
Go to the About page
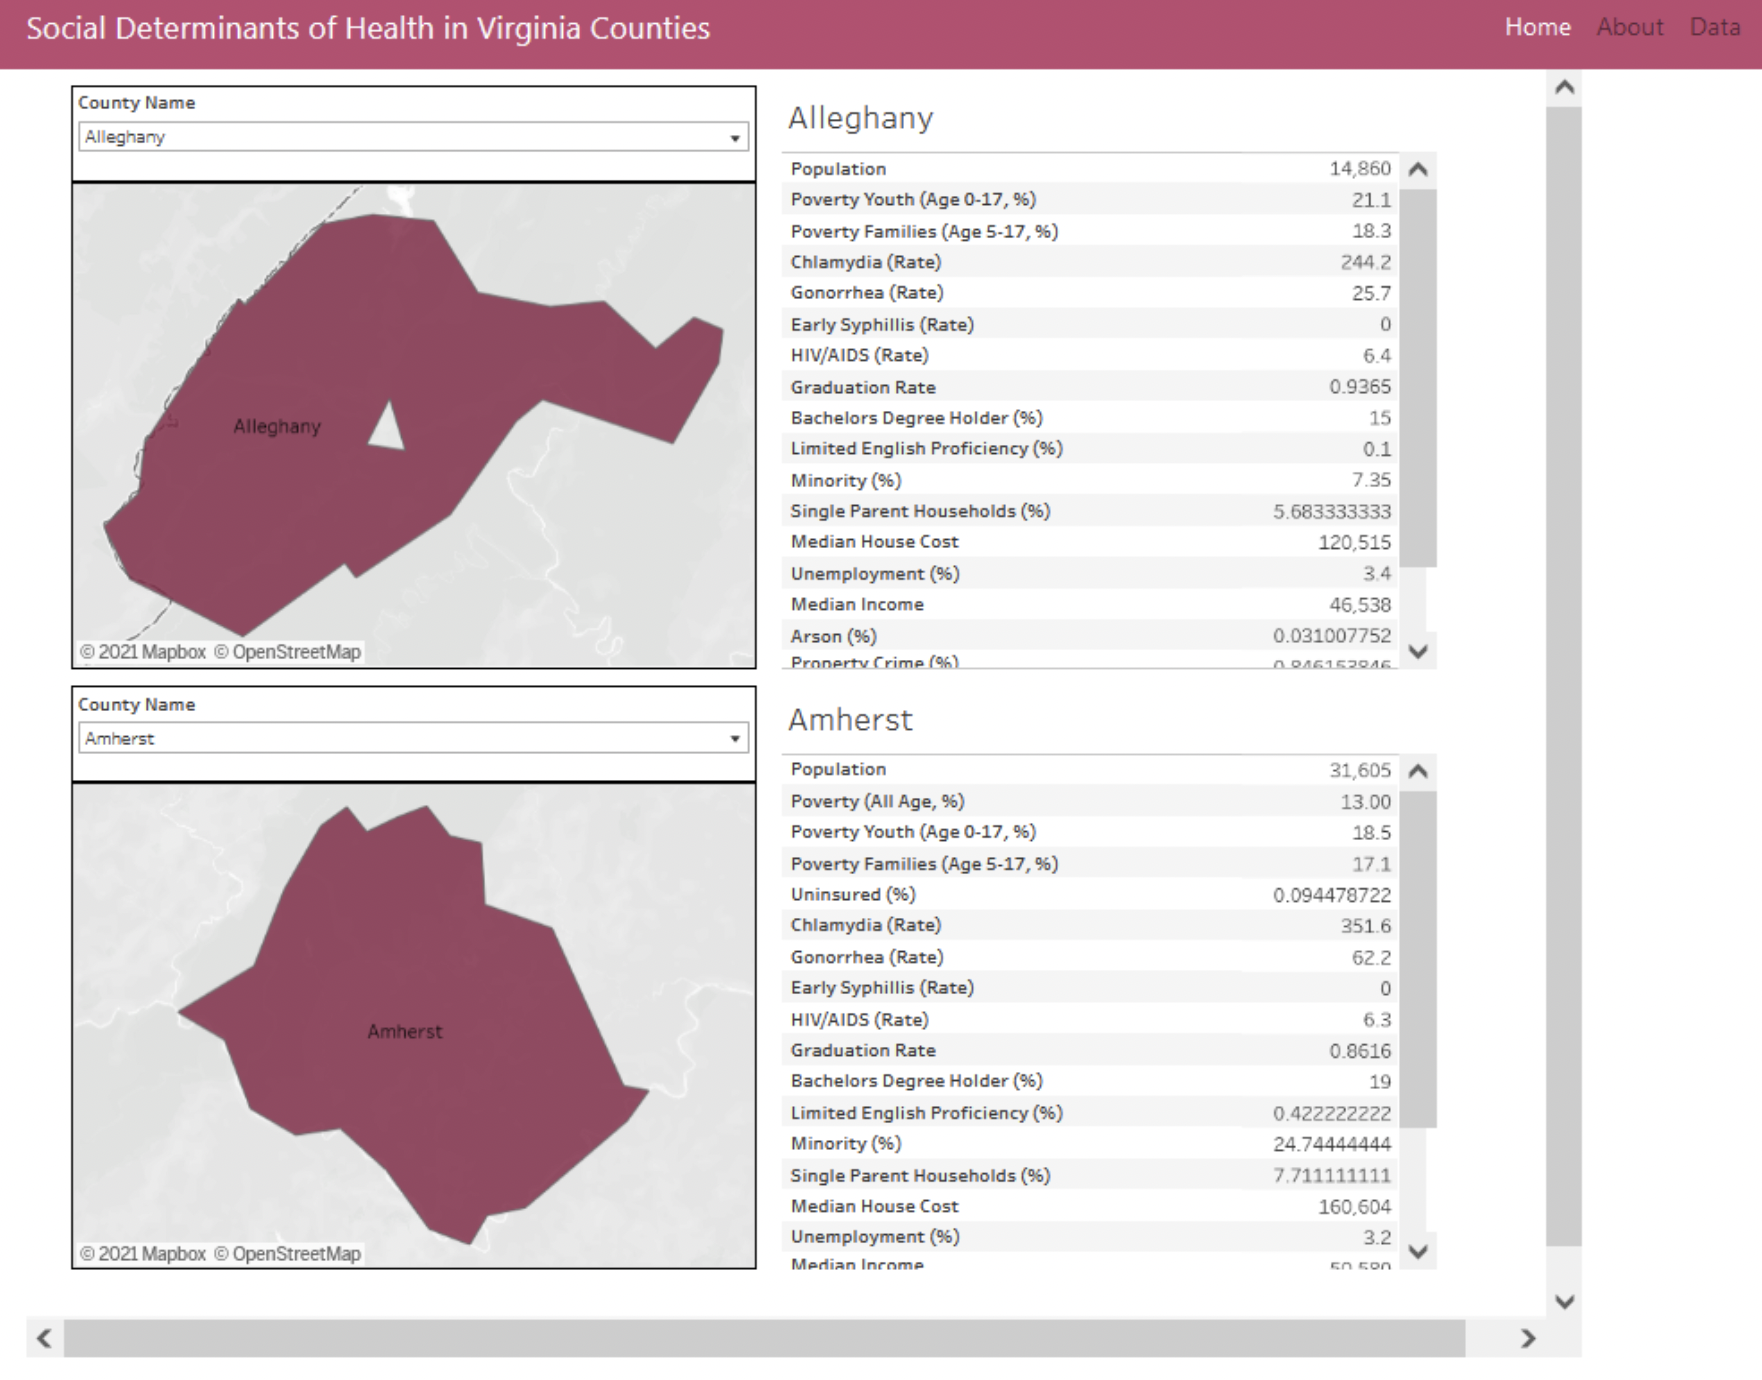point(1629,27)
